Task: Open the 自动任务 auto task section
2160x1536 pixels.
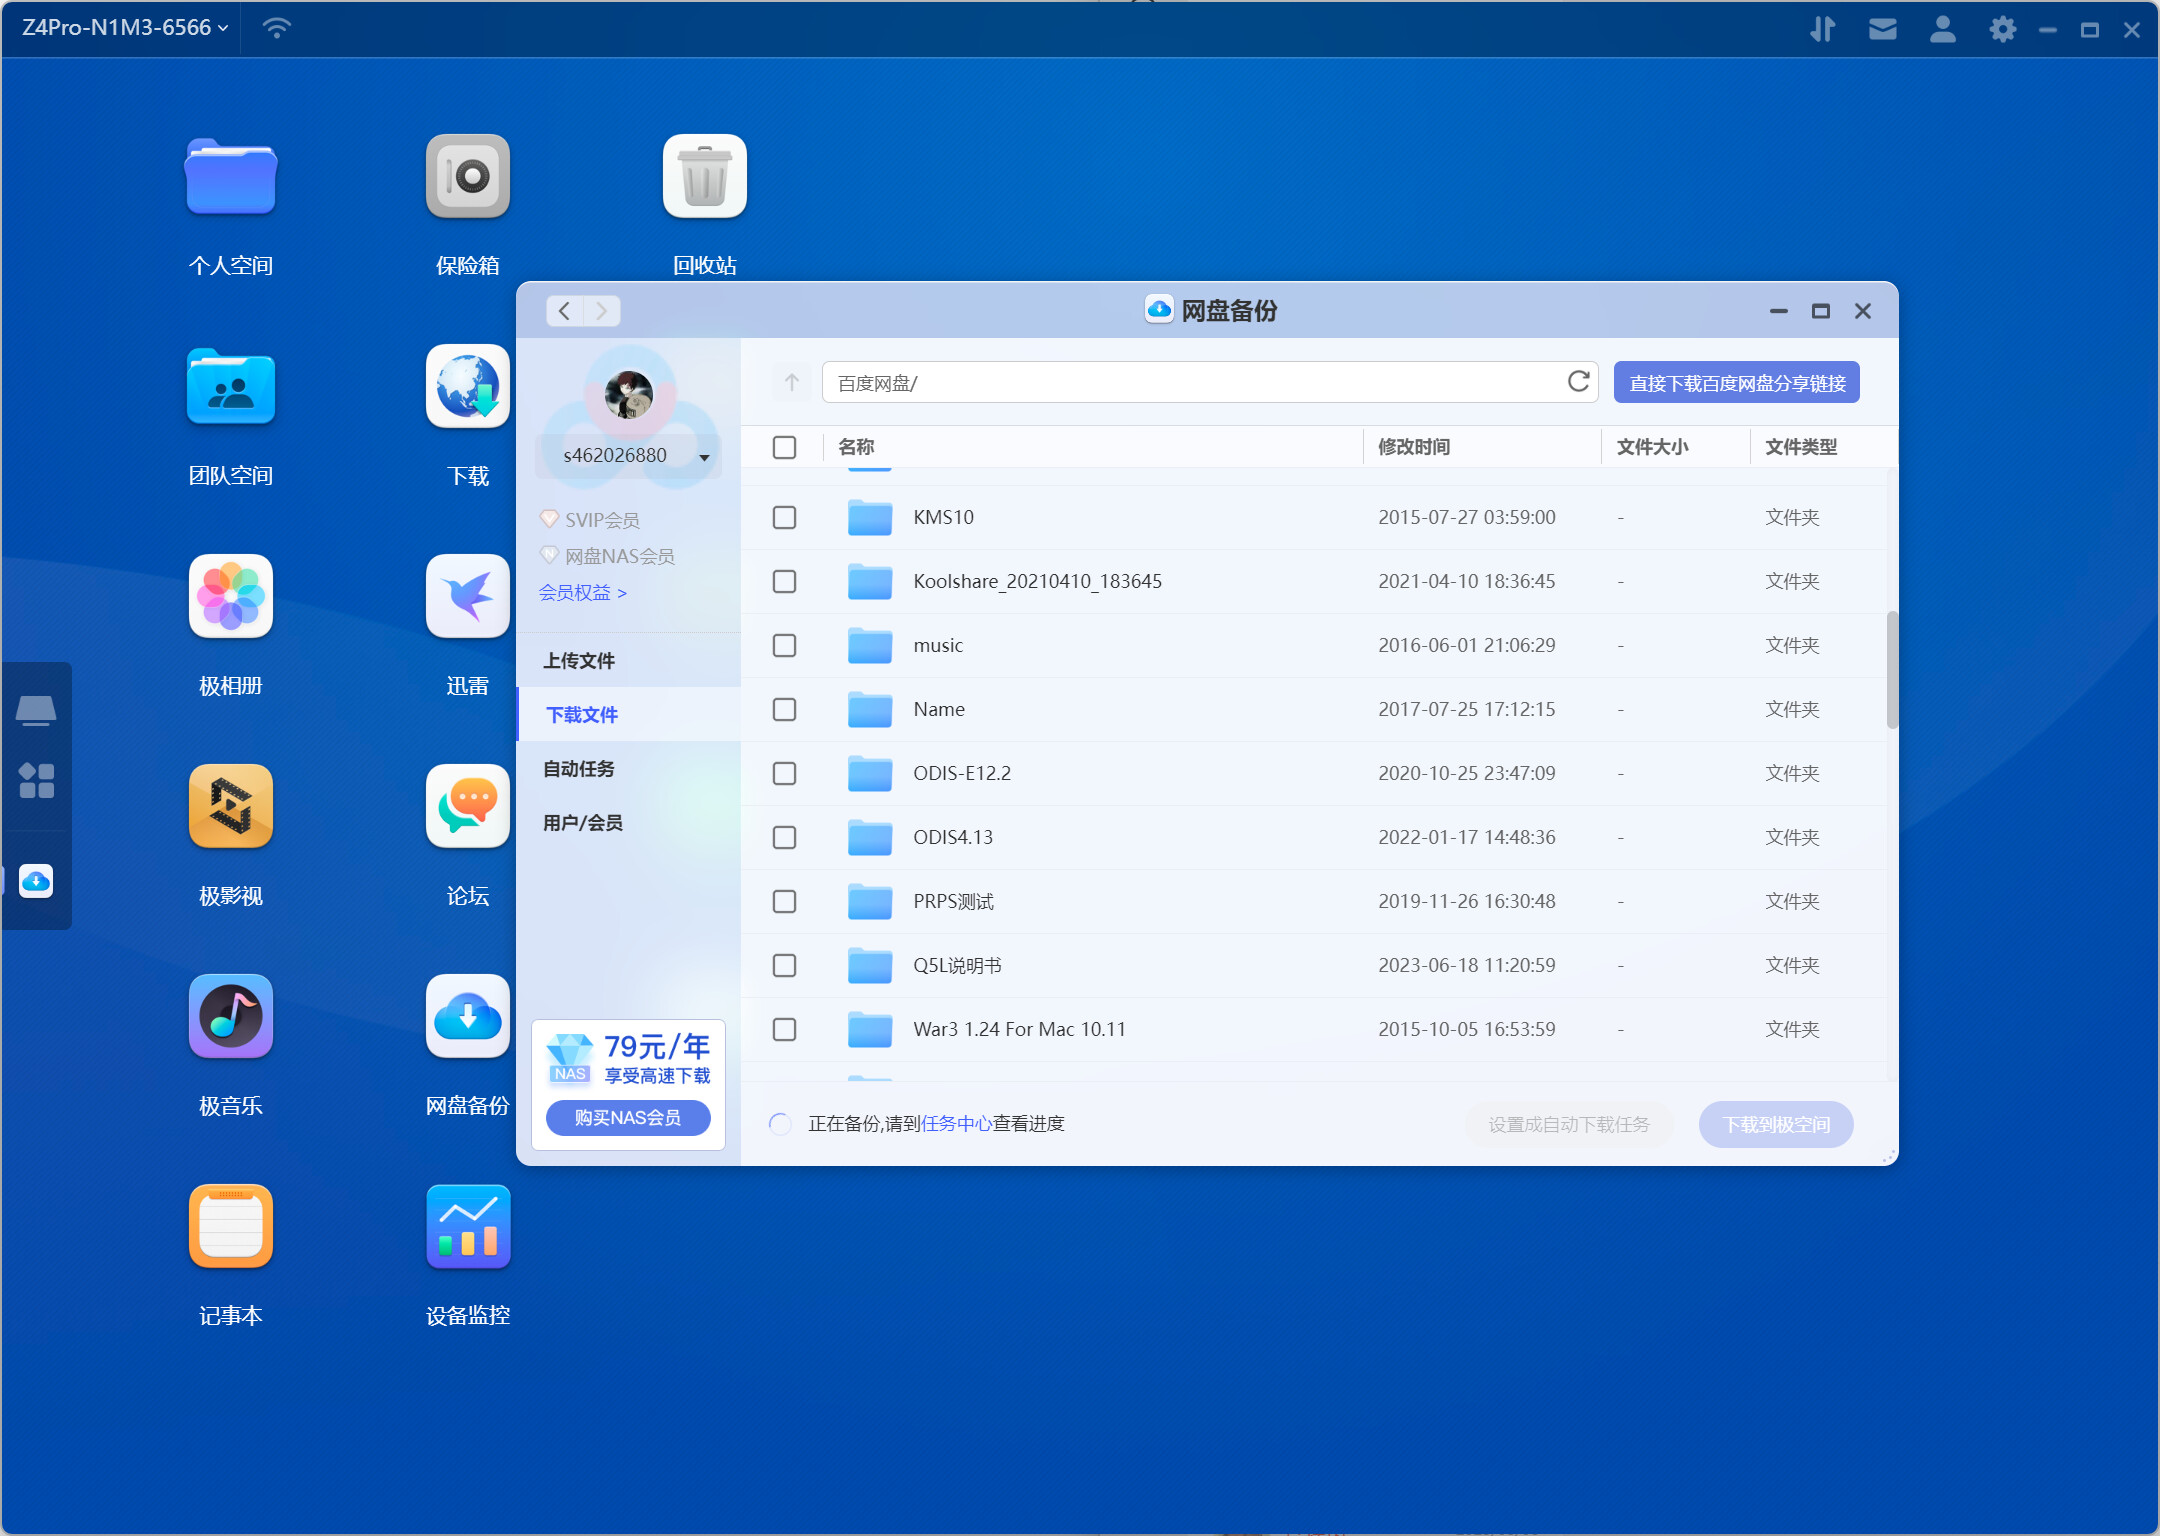Action: (x=579, y=769)
